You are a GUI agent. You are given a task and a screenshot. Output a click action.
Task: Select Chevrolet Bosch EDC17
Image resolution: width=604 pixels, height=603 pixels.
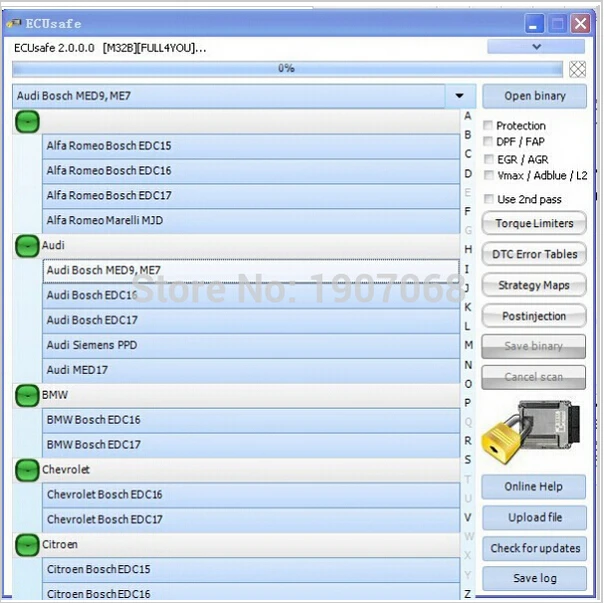pos(251,520)
